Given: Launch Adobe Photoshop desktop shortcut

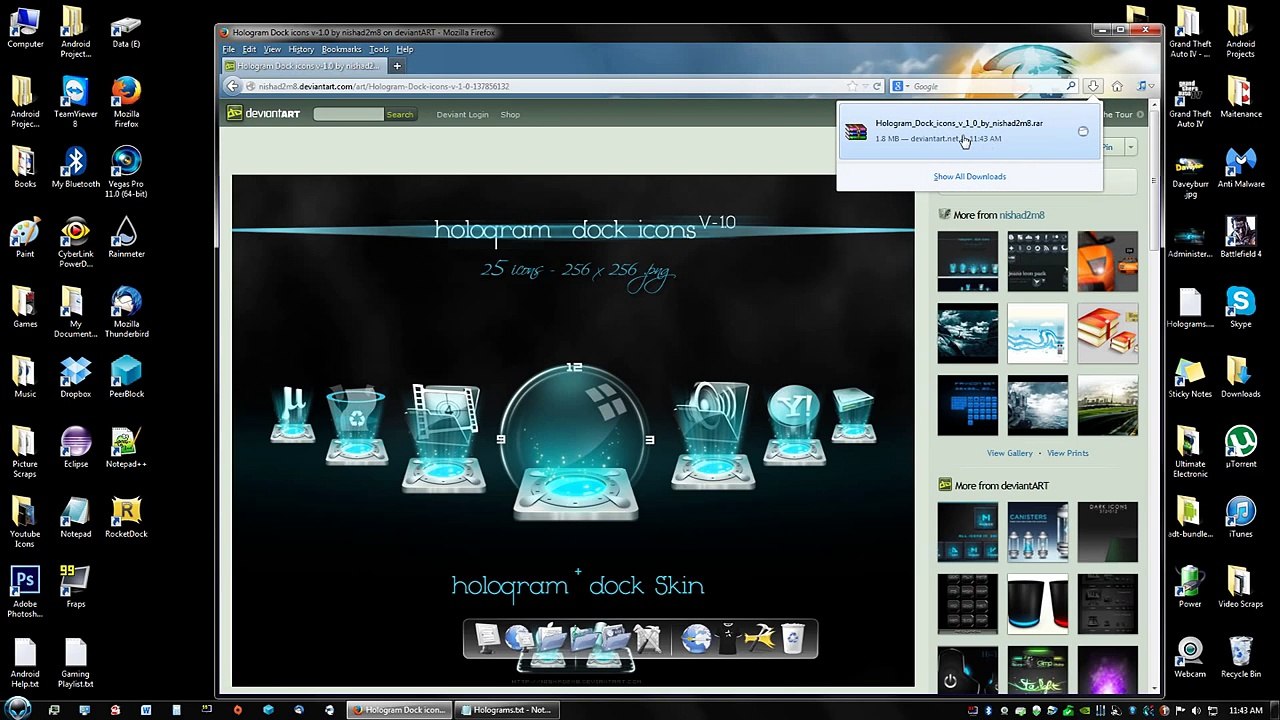Looking at the screenshot, I should pos(25,592).
